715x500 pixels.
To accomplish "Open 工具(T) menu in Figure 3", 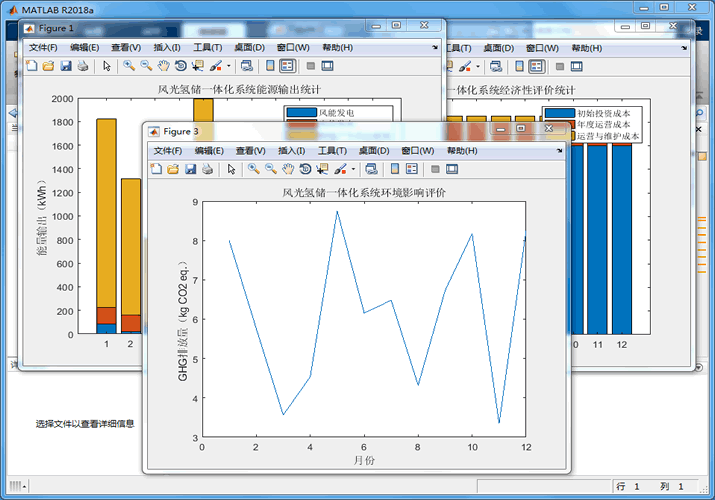I will (x=333, y=150).
